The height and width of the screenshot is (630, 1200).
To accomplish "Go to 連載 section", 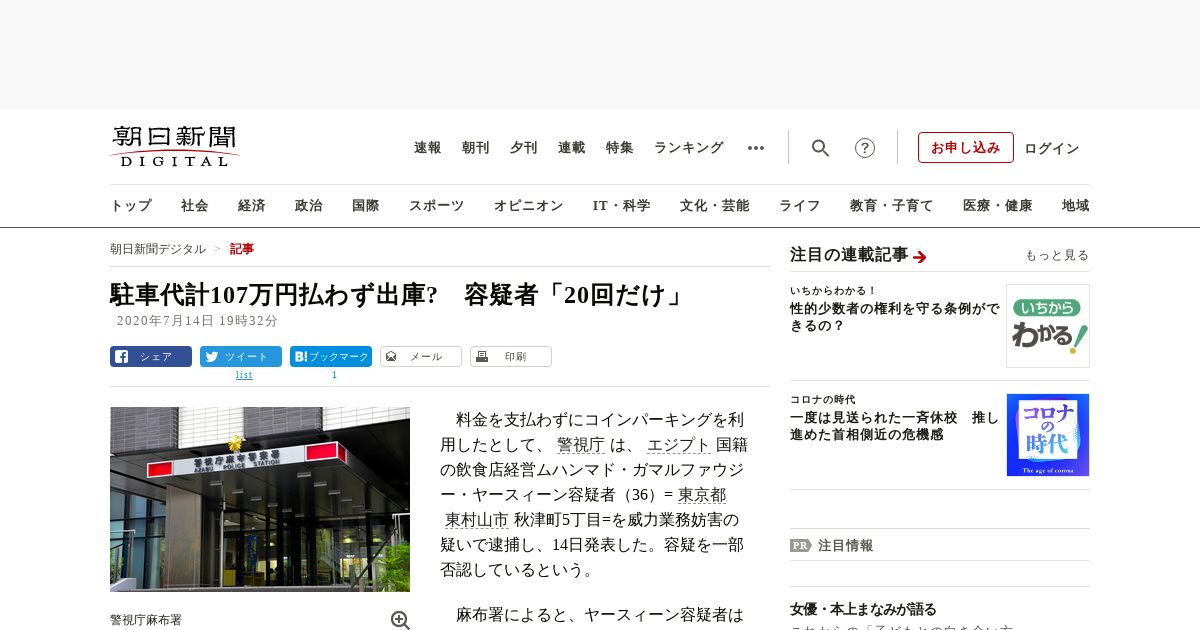I will (x=572, y=148).
